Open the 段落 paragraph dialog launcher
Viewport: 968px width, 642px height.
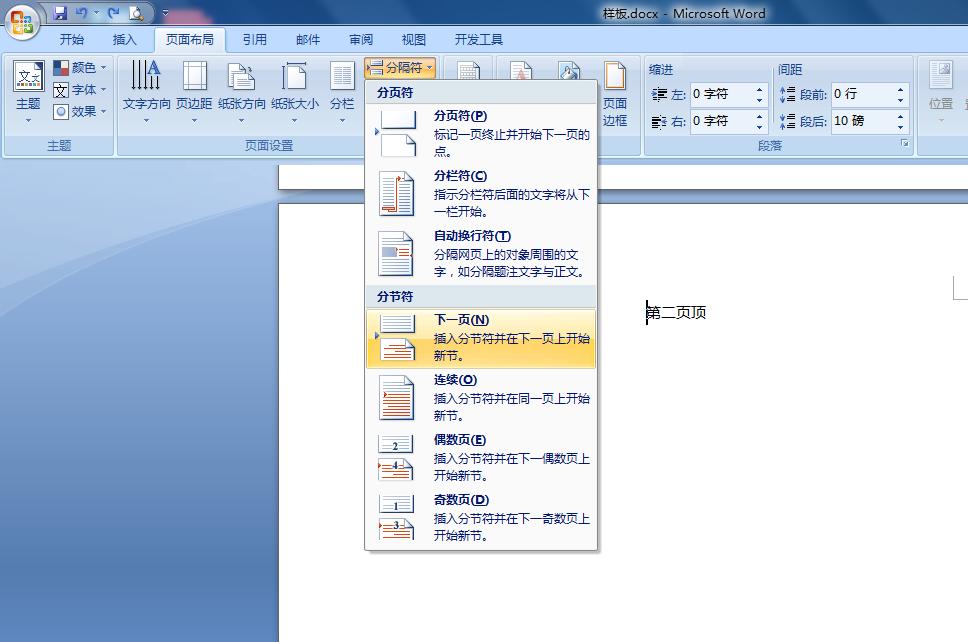(x=906, y=143)
